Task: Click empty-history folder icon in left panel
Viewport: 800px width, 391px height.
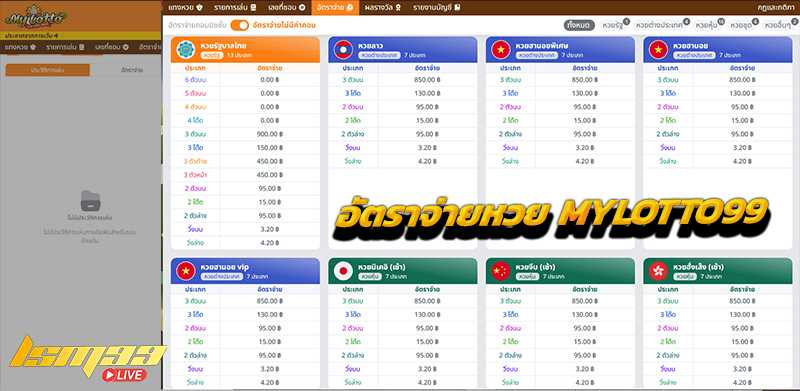Action: click(x=90, y=201)
